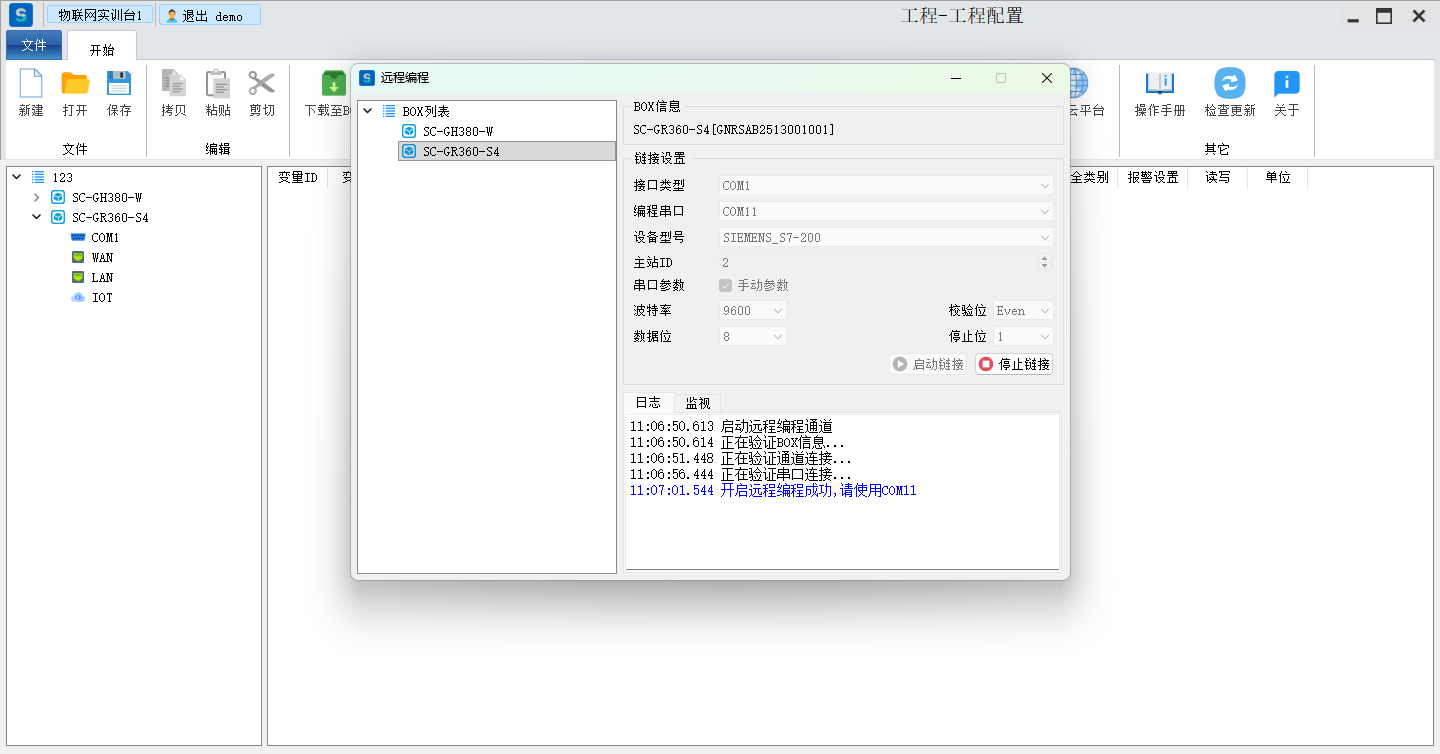Open the operation manual icon

1159,84
